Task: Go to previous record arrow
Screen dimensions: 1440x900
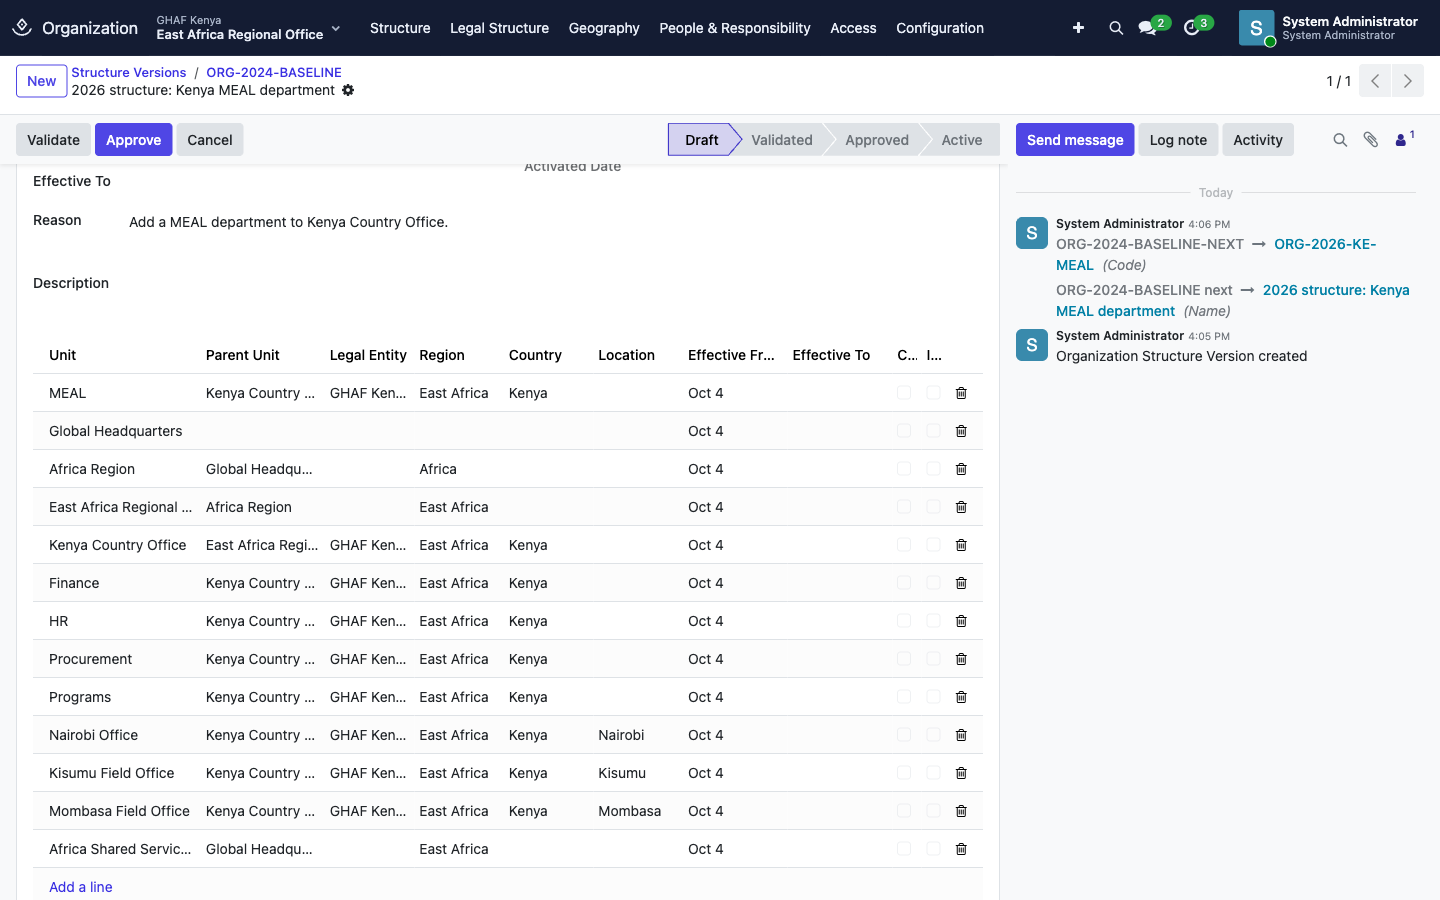Action: pos(1375,81)
